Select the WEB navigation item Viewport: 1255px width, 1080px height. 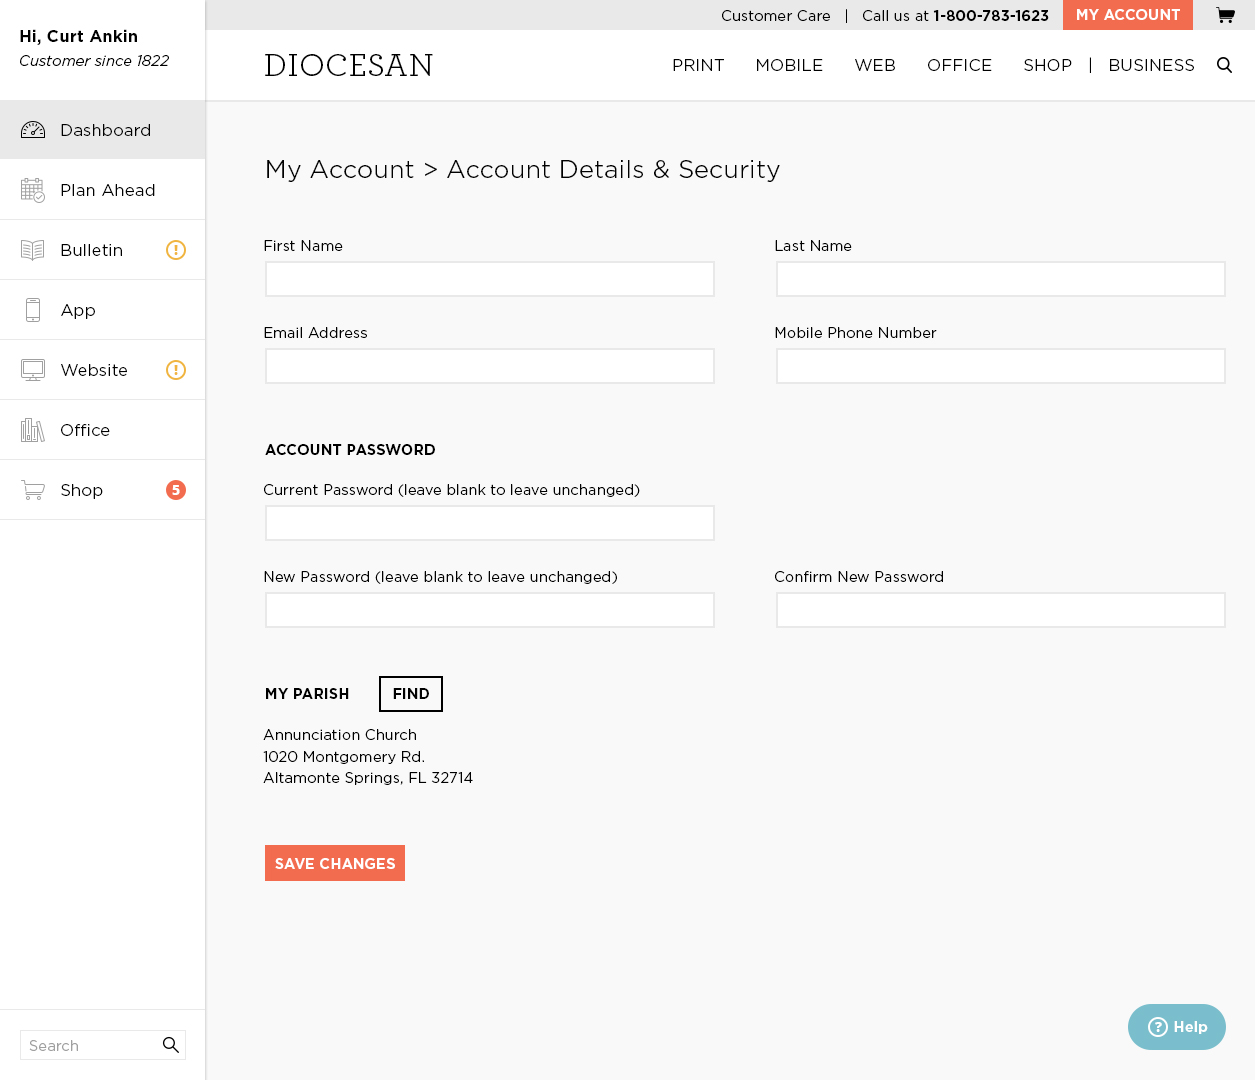pyautogui.click(x=875, y=65)
